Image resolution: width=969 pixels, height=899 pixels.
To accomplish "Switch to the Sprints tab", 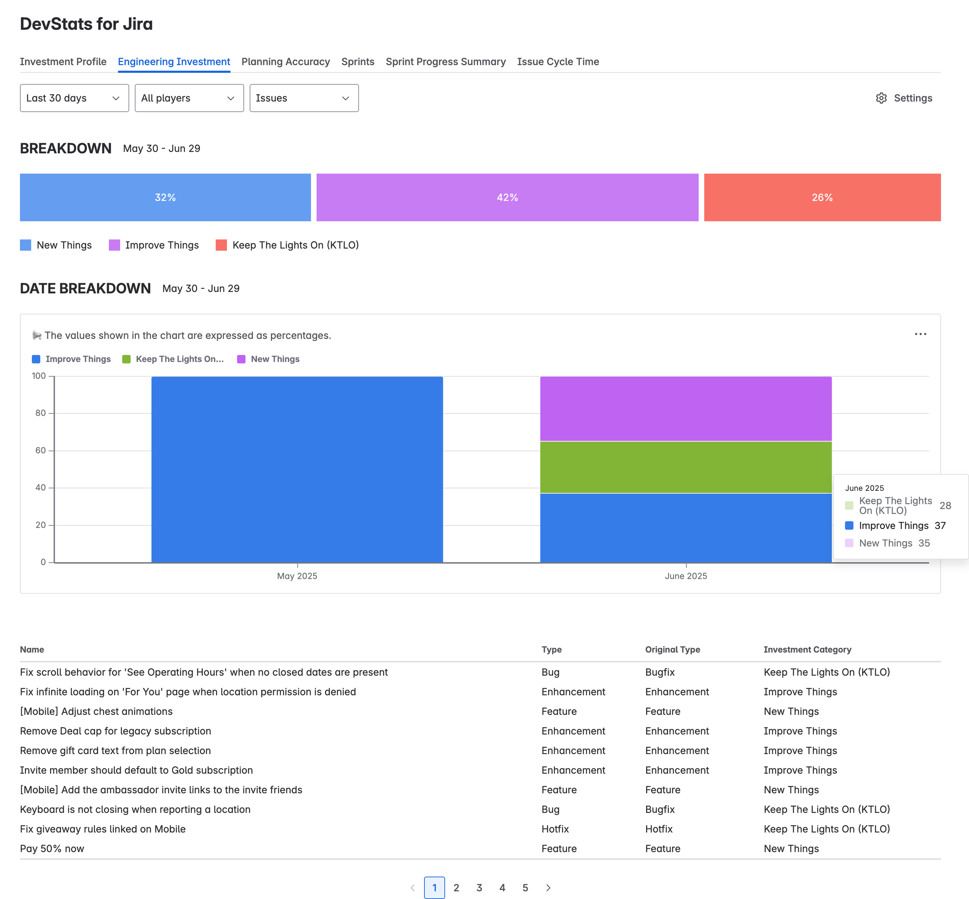I will tap(358, 62).
